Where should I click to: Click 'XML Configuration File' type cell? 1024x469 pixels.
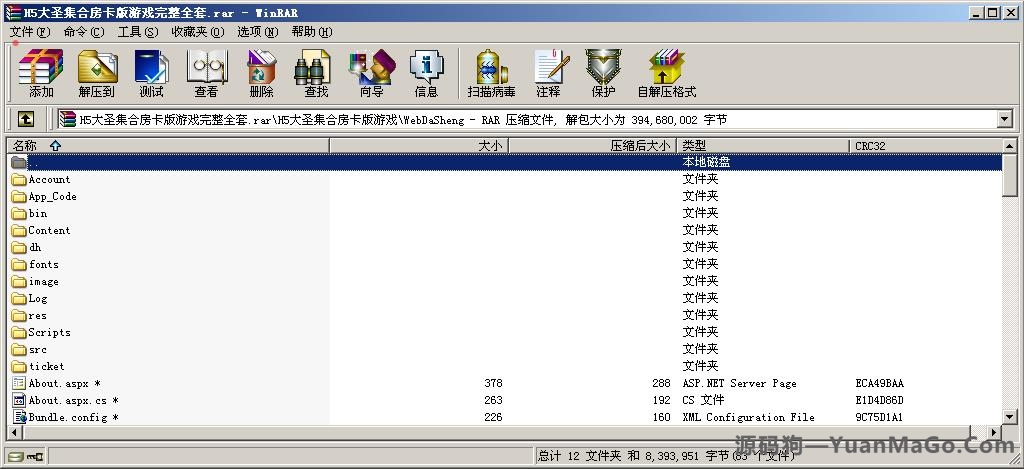[748, 417]
